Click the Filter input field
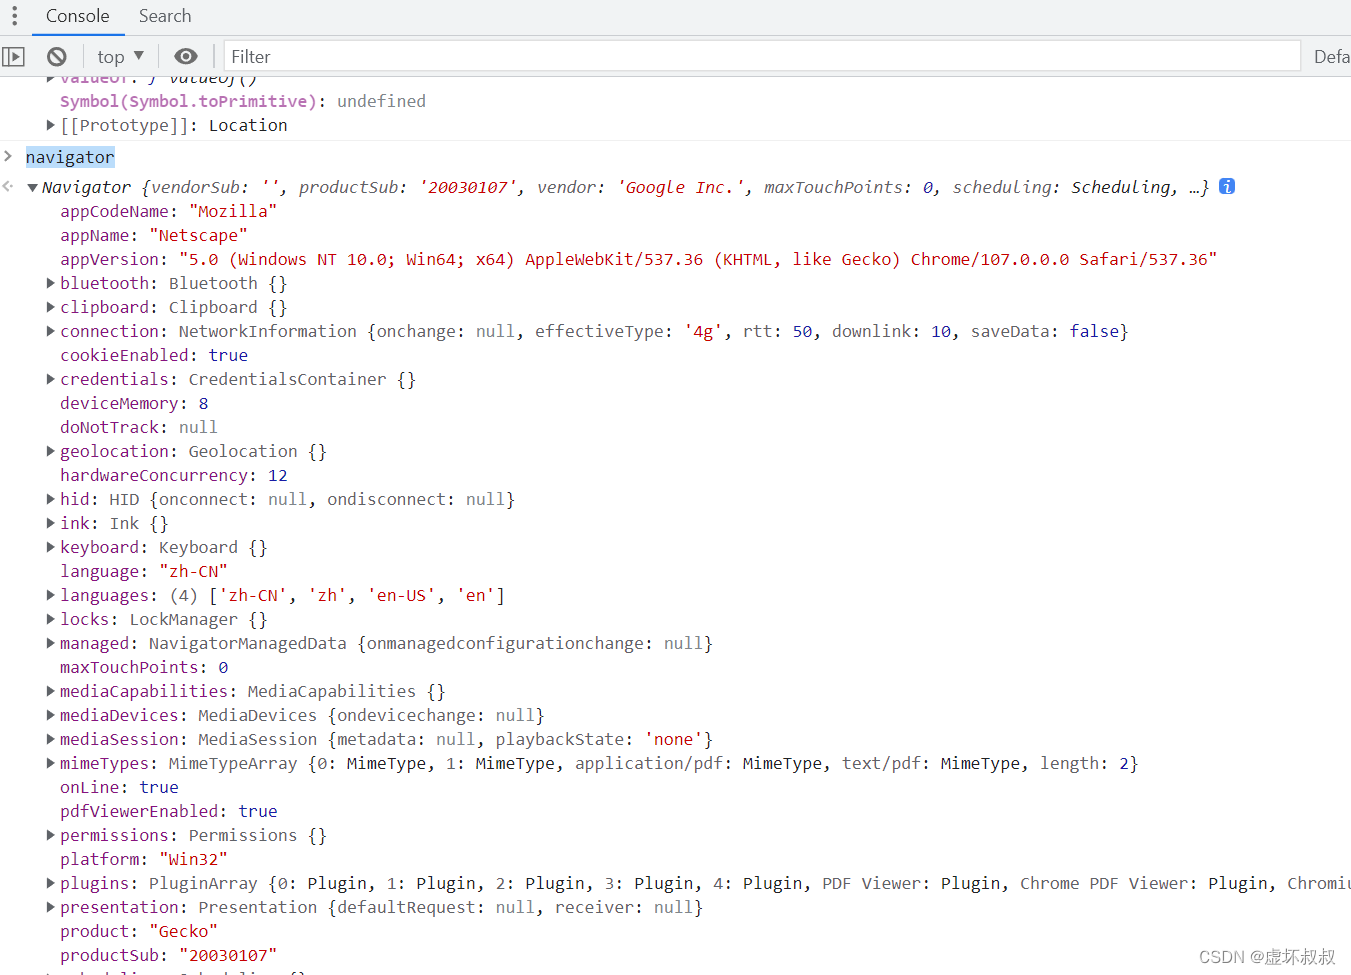 [762, 56]
